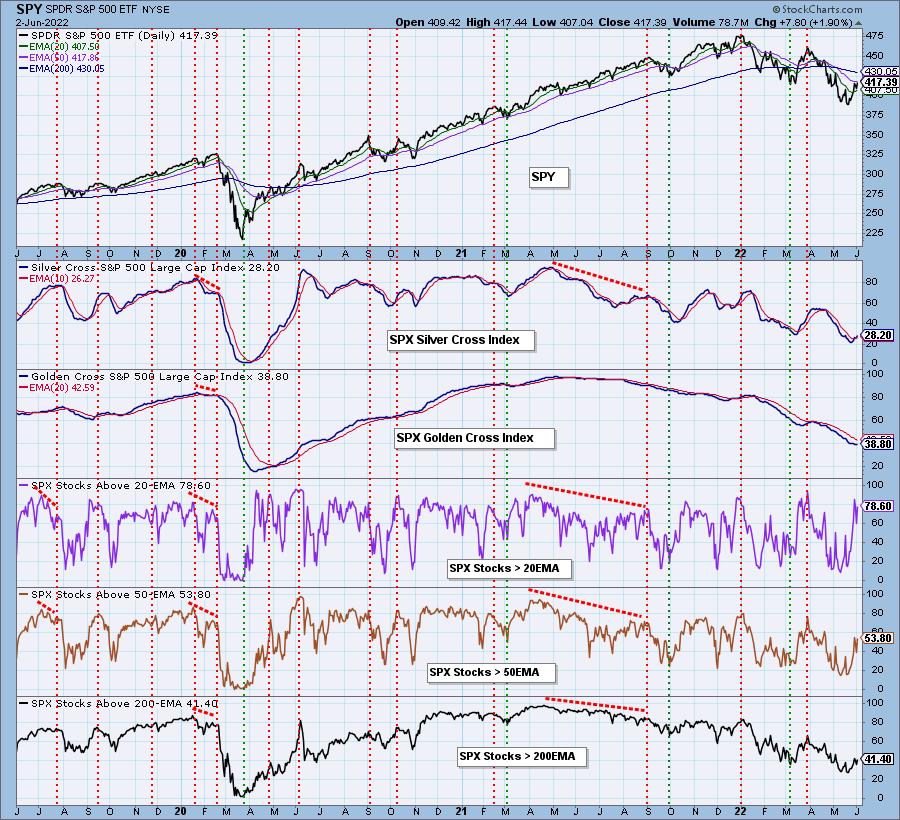Select the SPX Stocks Above 200-EMA 41.40 legend

[x=118, y=704]
